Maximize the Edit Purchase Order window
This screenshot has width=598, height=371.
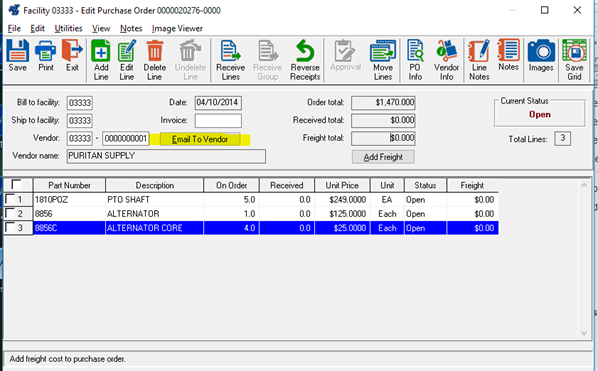click(545, 10)
